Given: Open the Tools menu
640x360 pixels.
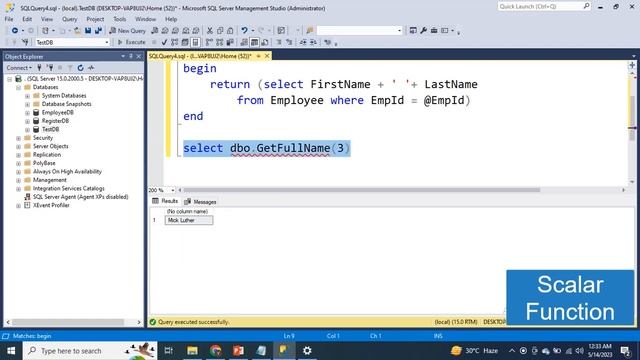Looking at the screenshot, I should (x=120, y=19).
